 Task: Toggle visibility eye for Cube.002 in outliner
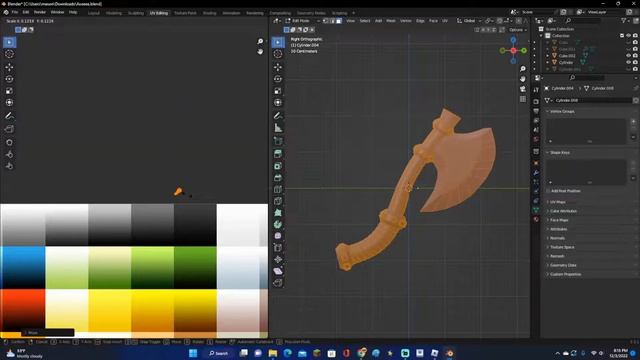pyautogui.click(x=629, y=56)
